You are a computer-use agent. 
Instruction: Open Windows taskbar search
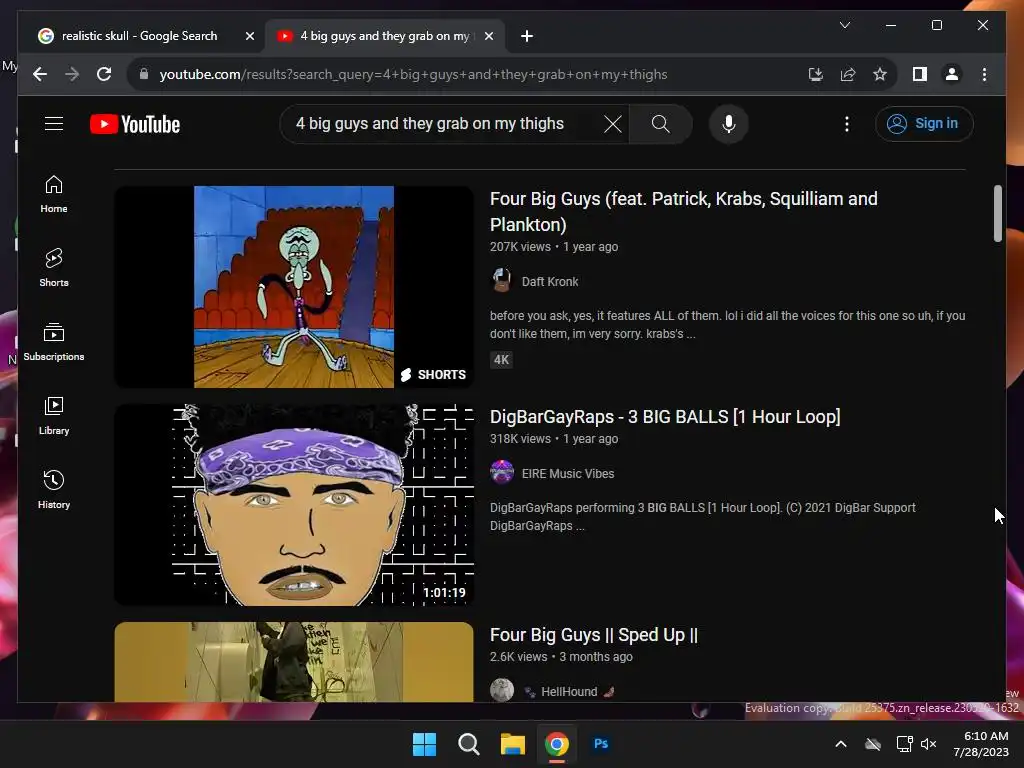pyautogui.click(x=468, y=744)
